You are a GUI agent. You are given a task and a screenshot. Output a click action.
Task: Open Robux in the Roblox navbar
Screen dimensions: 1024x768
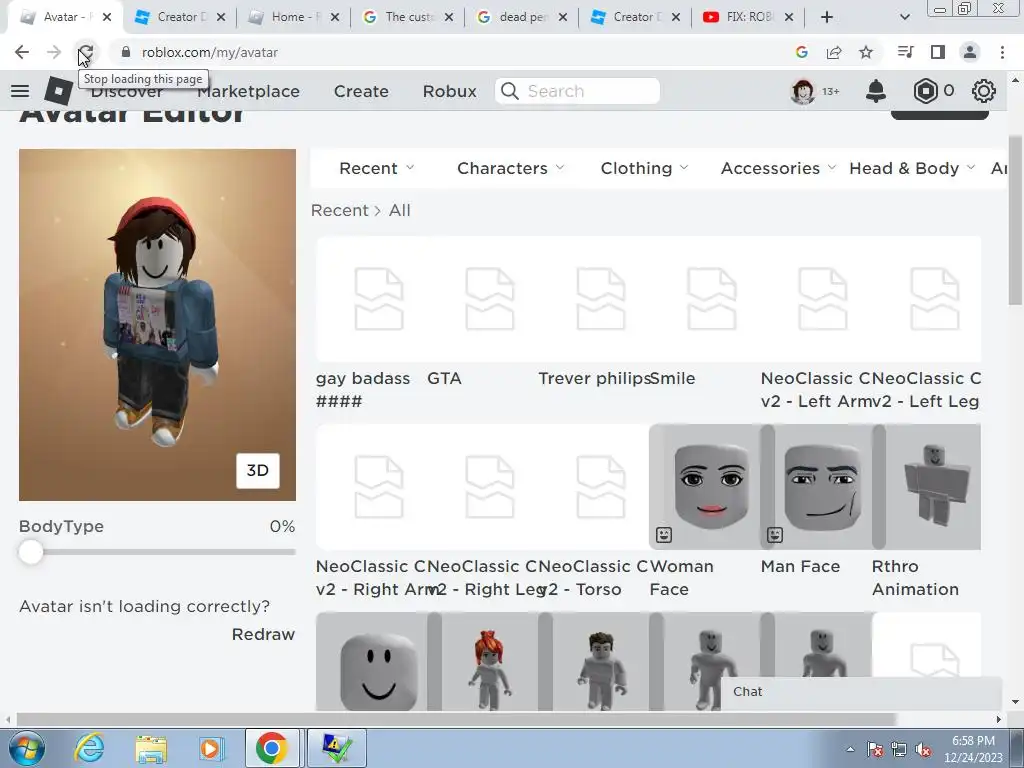(x=449, y=91)
